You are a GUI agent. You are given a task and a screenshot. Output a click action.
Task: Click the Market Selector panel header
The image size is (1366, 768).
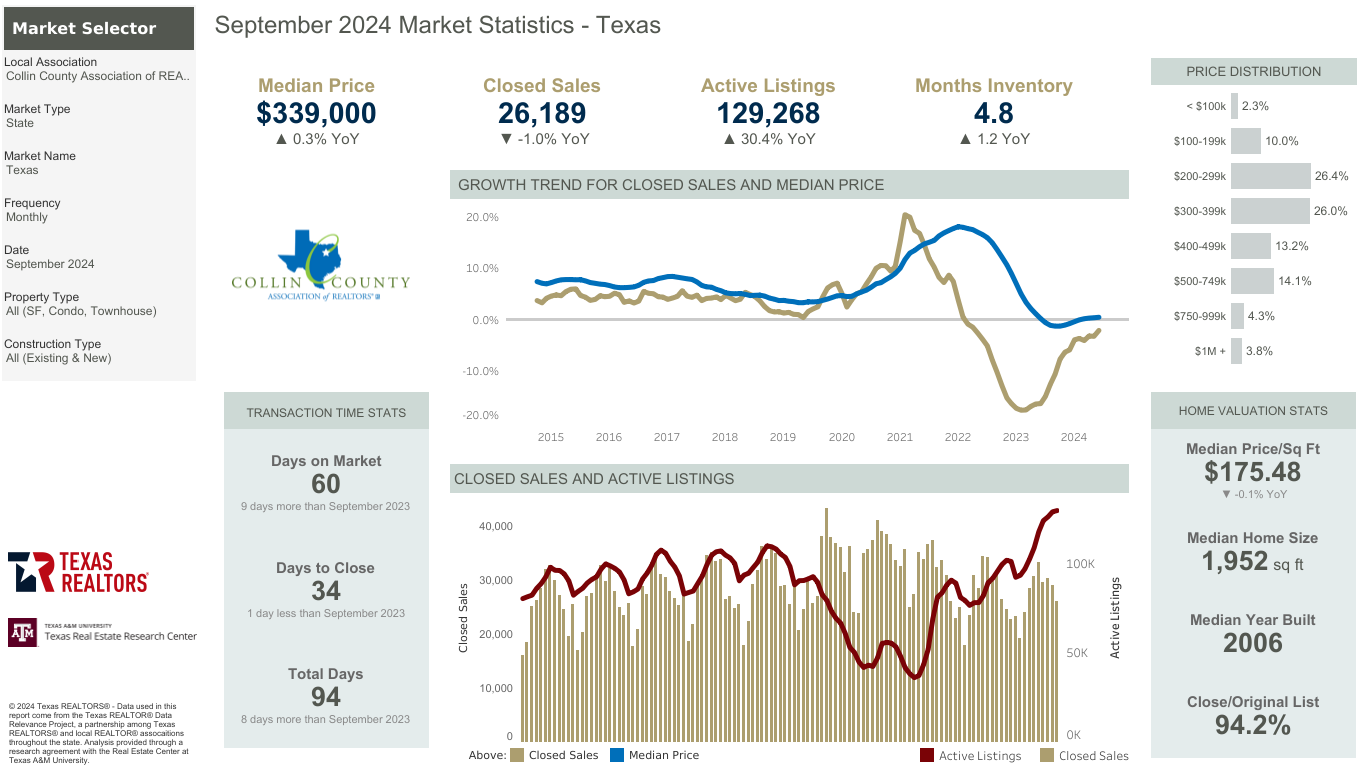pos(98,28)
